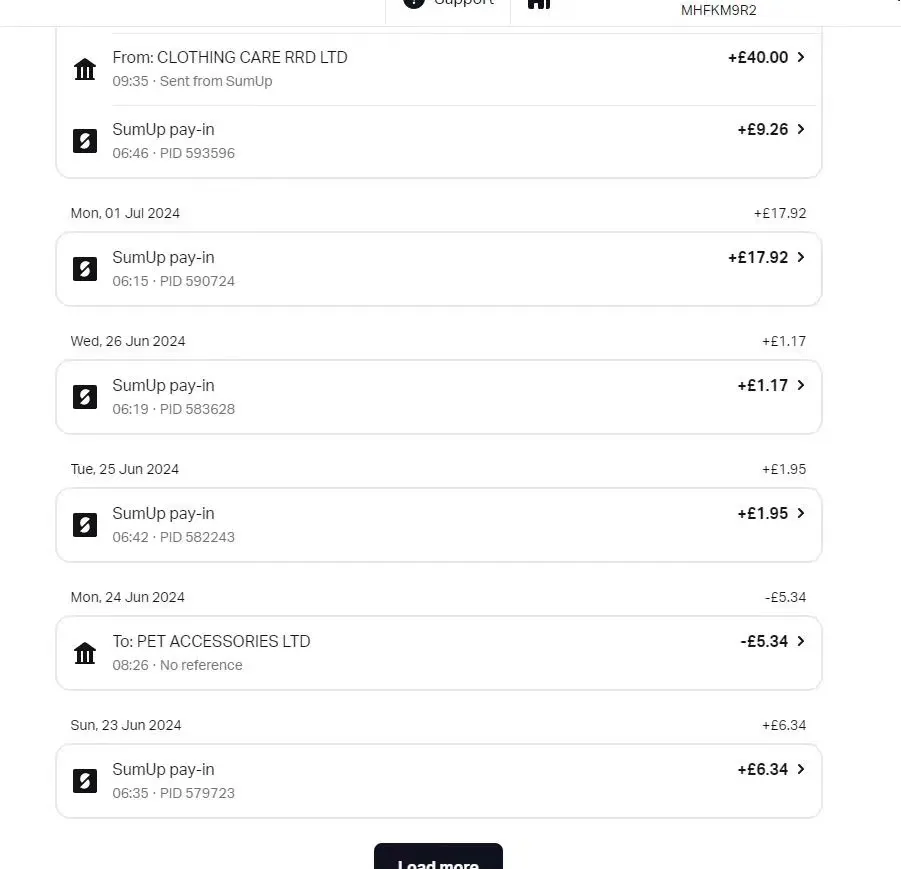Click bank icon beside PET ACCESSORIES LTD
Viewport: 901px width, 869px height.
pos(85,653)
